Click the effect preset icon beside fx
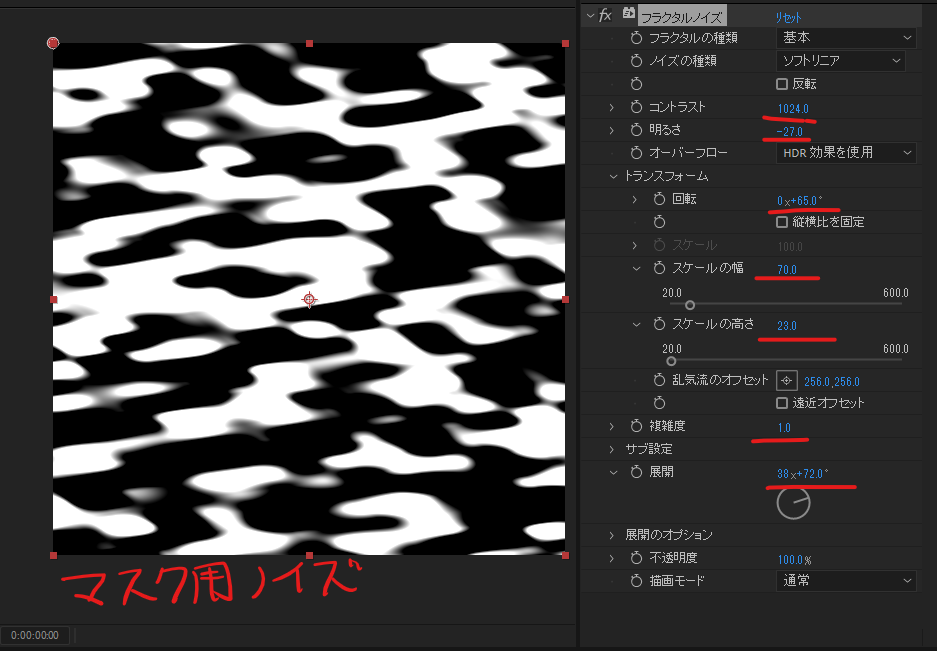Image resolution: width=937 pixels, height=651 pixels. point(629,13)
